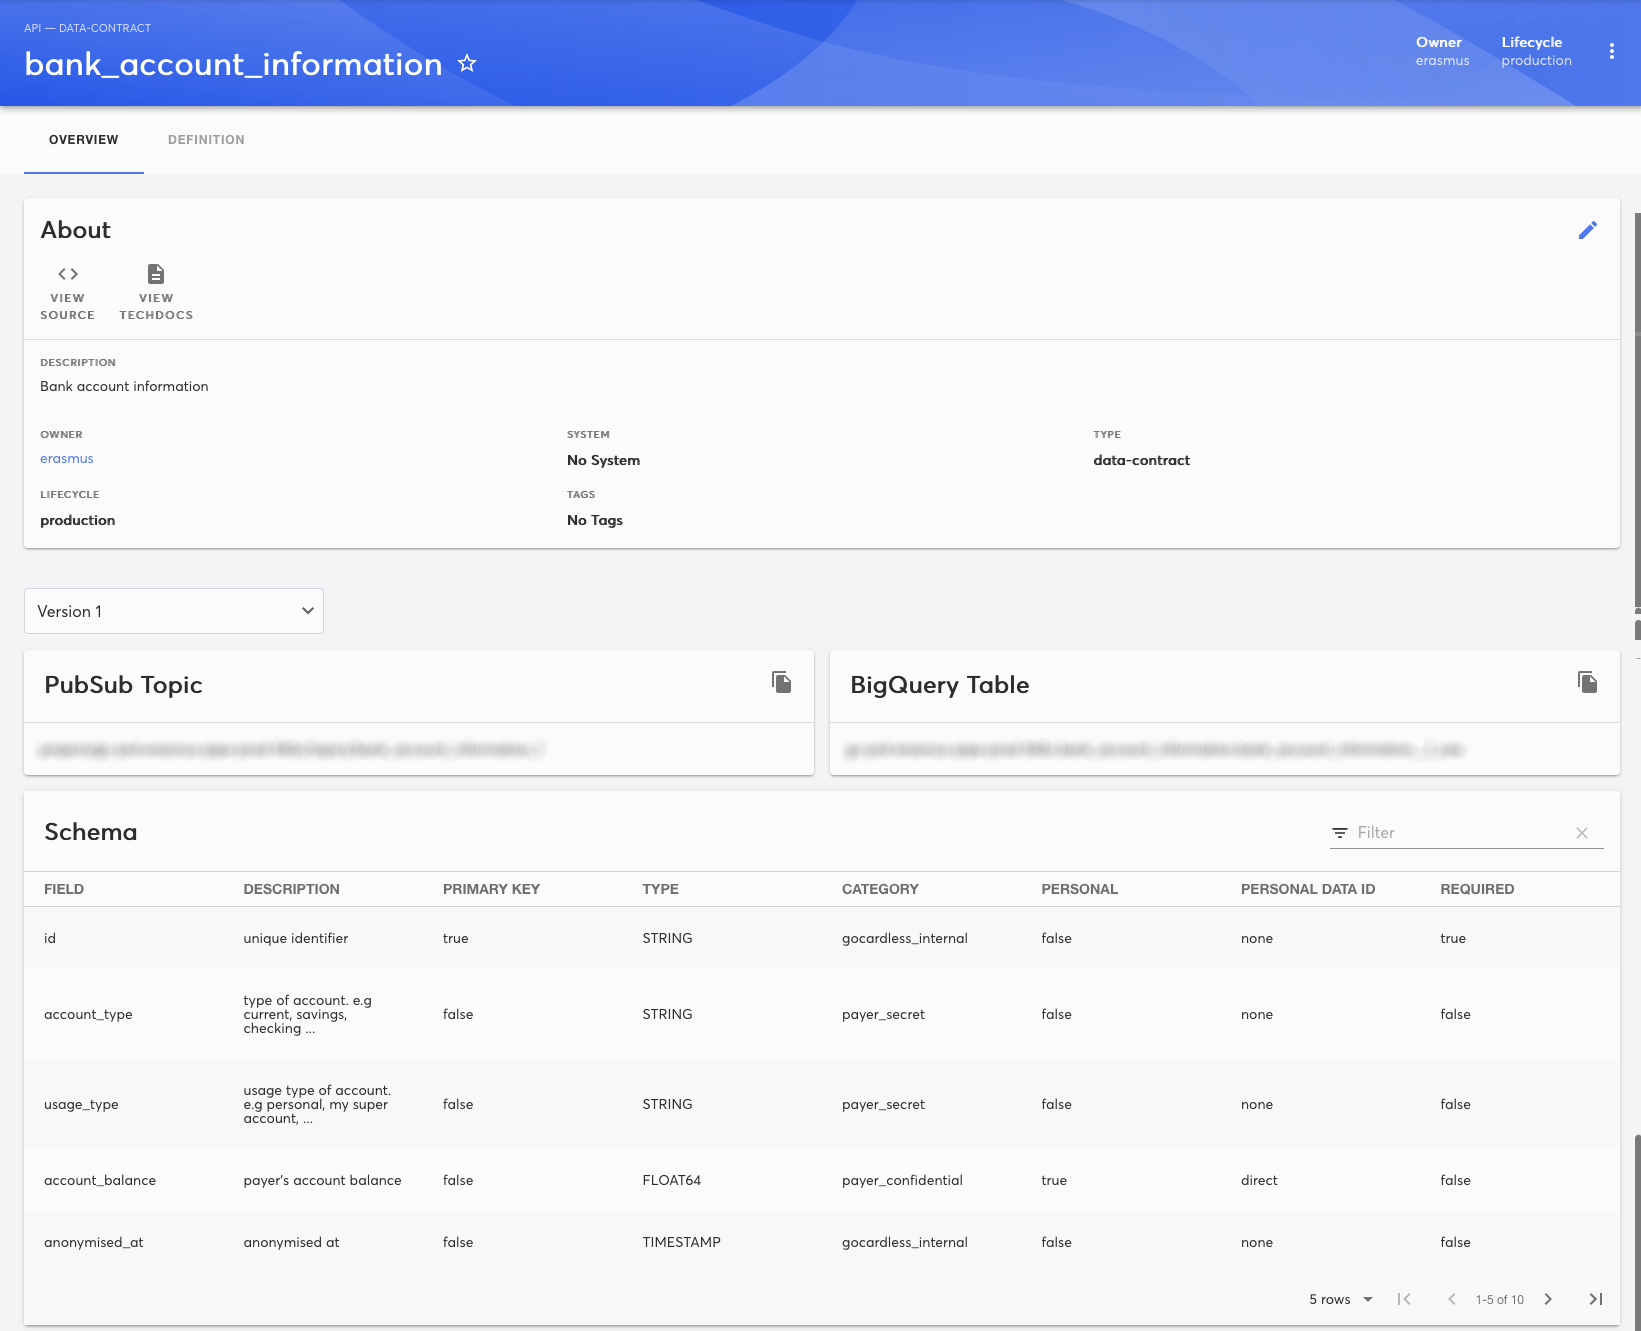Clear the schema filter field
Screen dimensions: 1641x1331
[1582, 833]
